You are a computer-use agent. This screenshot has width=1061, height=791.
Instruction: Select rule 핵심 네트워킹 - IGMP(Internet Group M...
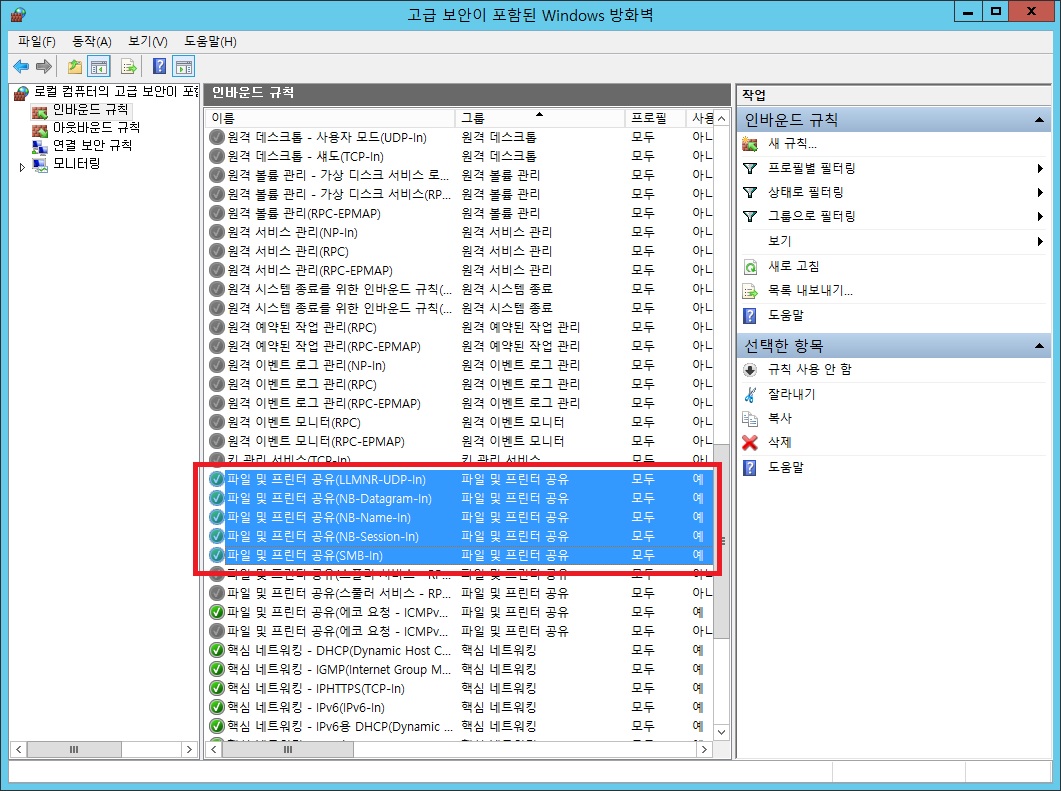pyautogui.click(x=460, y=669)
